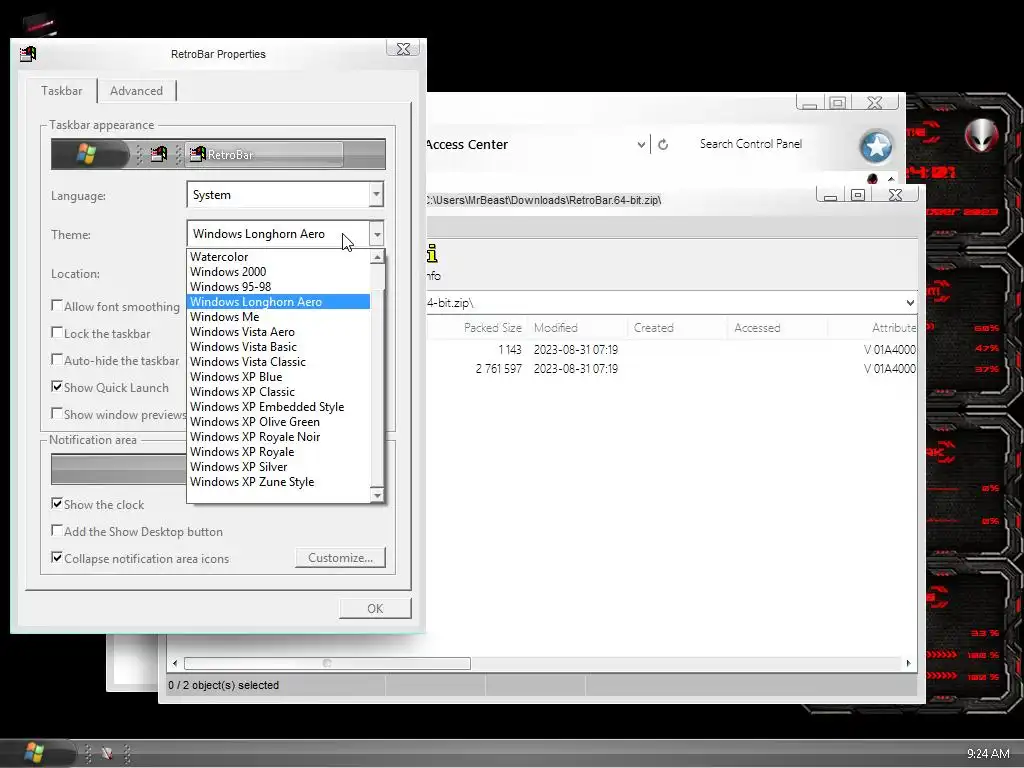Click the Accessed column header
The image size is (1024, 768).
pos(776,328)
